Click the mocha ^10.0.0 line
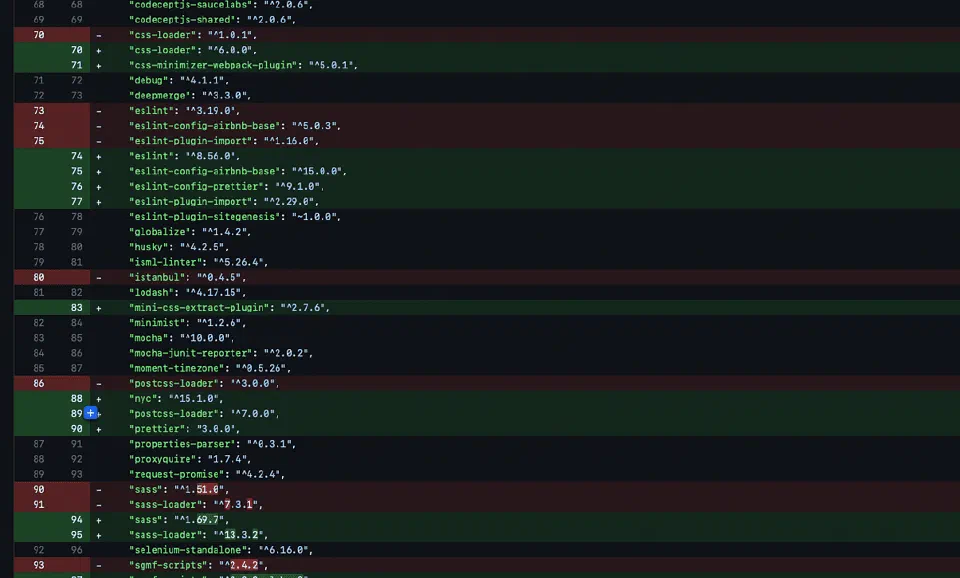The width and height of the screenshot is (960, 578). (x=487, y=338)
